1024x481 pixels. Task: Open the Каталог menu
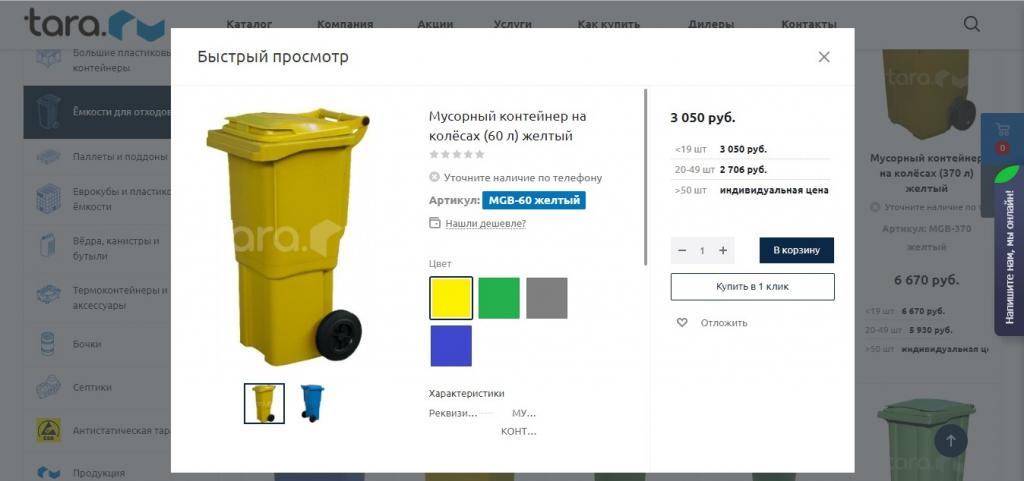[249, 24]
